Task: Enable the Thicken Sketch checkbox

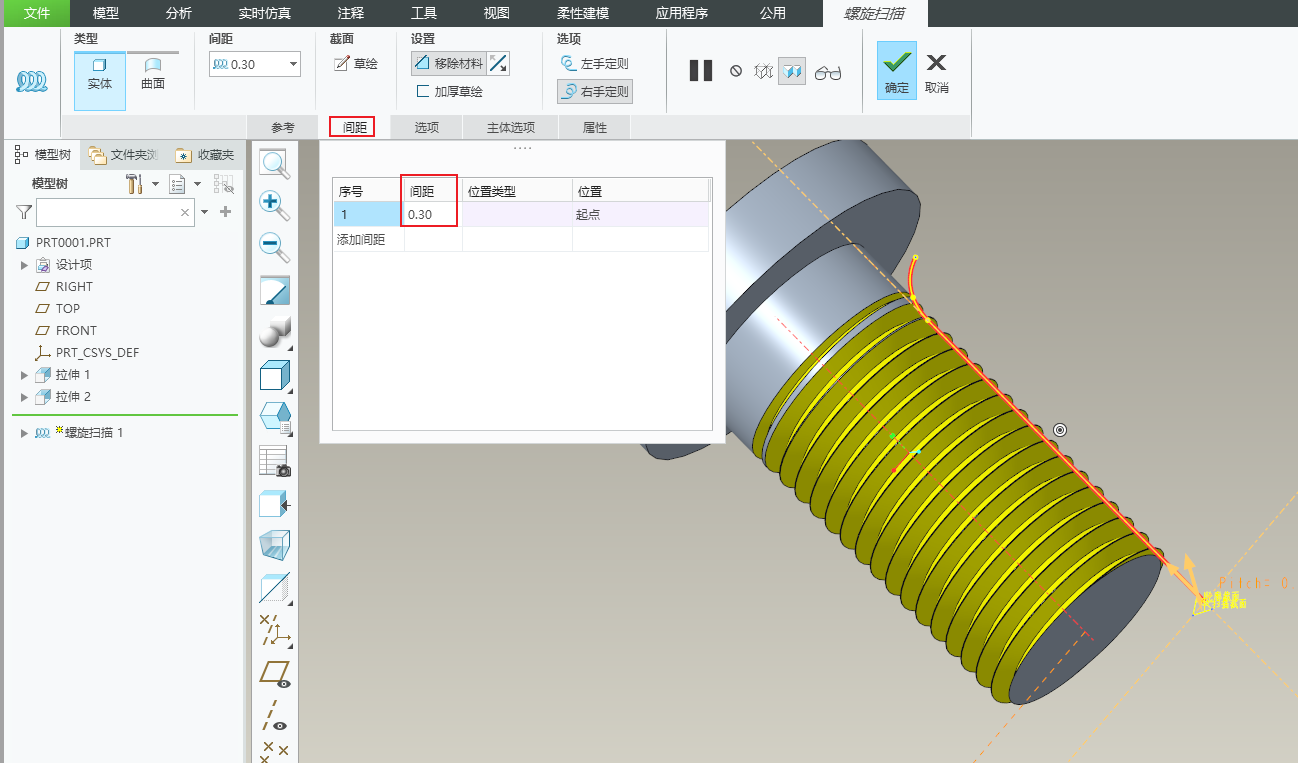Action: tap(423, 91)
